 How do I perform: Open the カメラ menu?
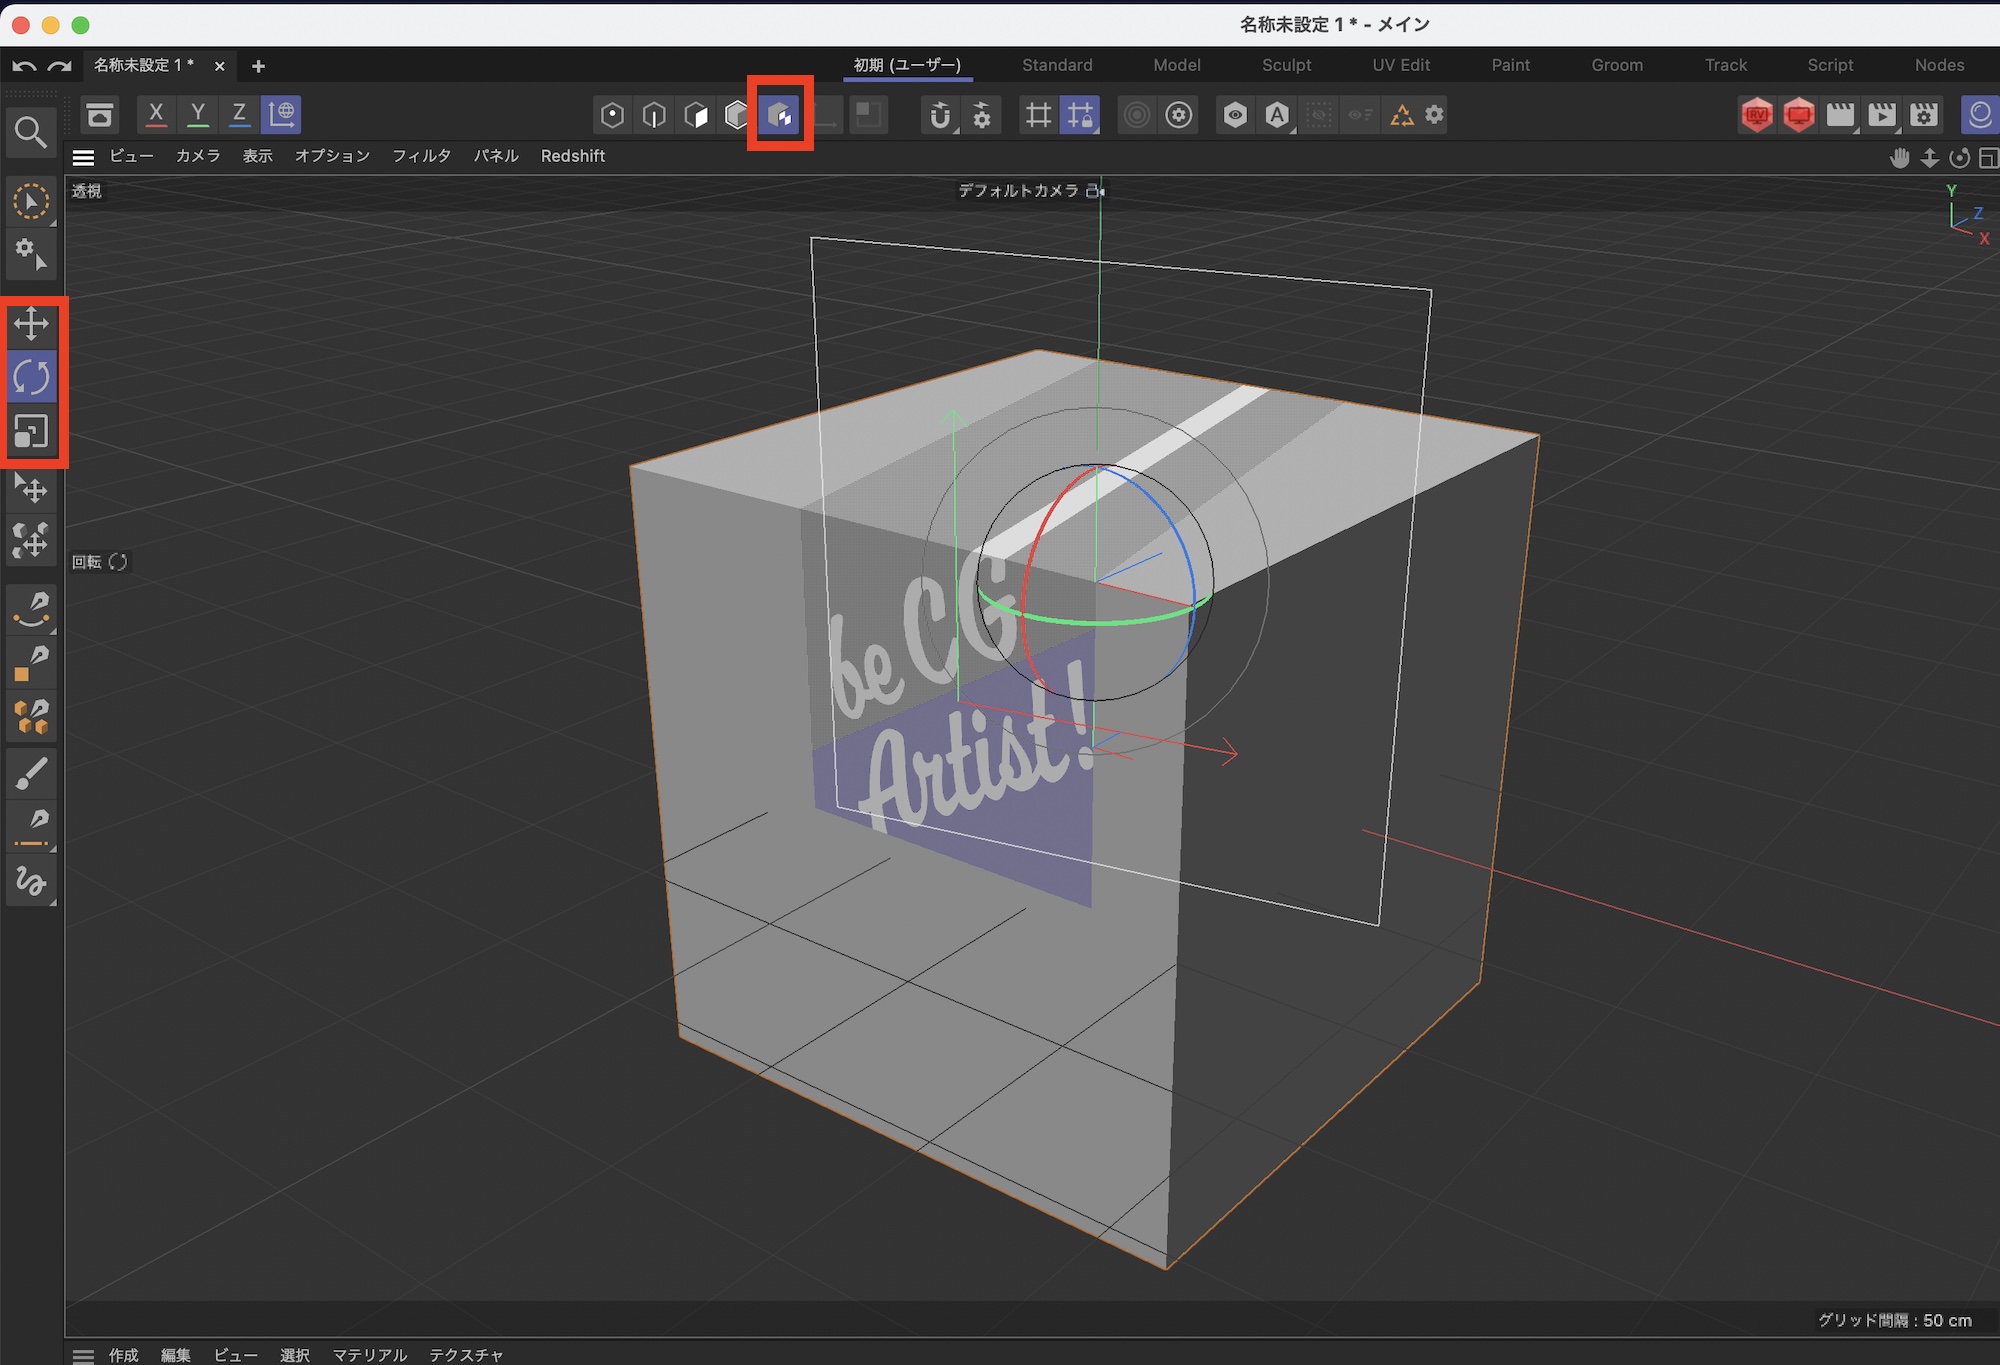pyautogui.click(x=198, y=156)
